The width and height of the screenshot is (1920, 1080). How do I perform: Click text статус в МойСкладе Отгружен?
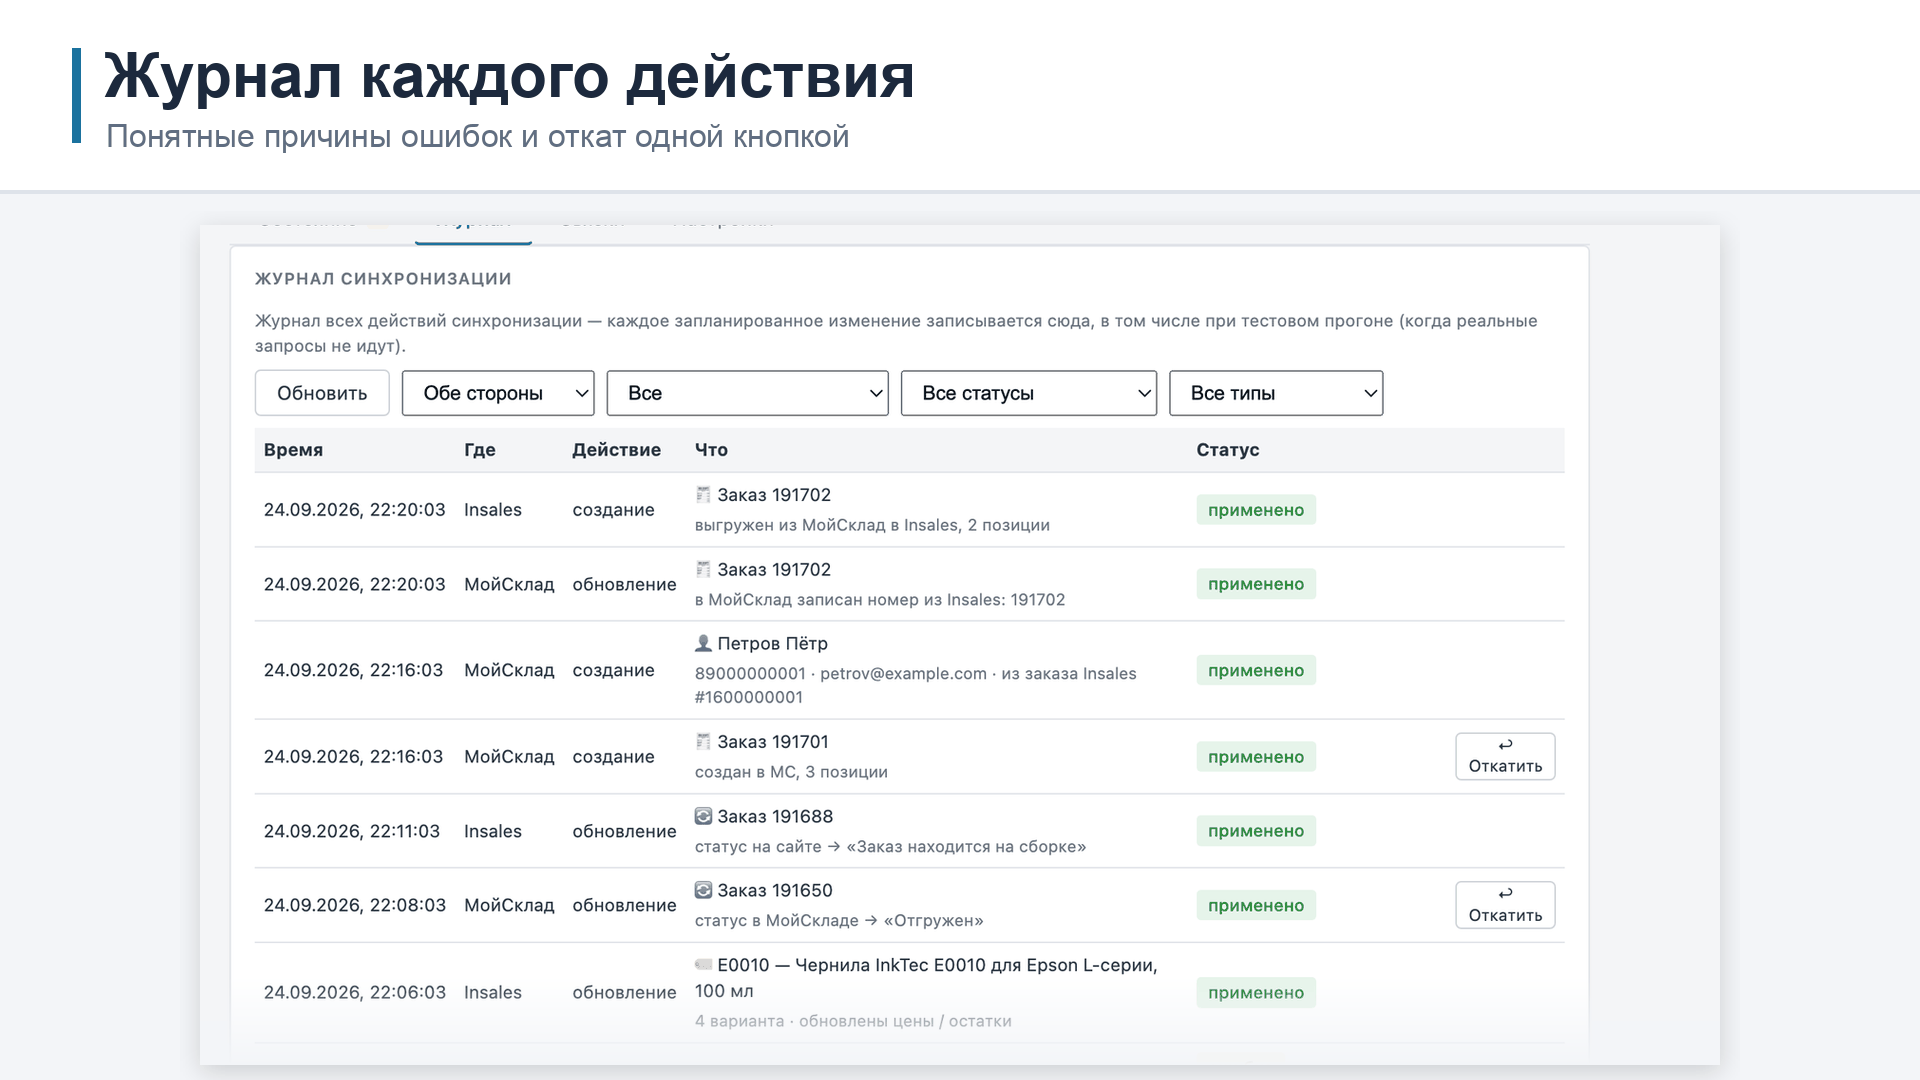[x=839, y=921]
